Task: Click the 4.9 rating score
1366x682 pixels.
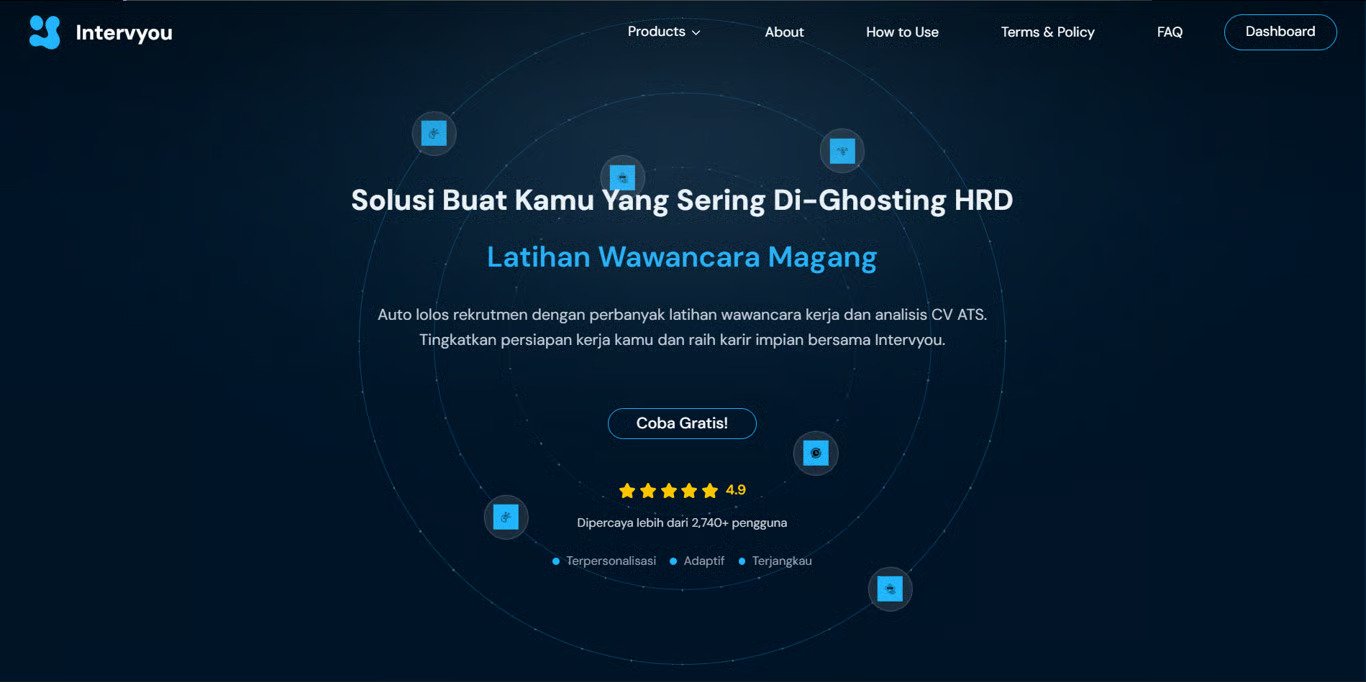Action: (736, 490)
